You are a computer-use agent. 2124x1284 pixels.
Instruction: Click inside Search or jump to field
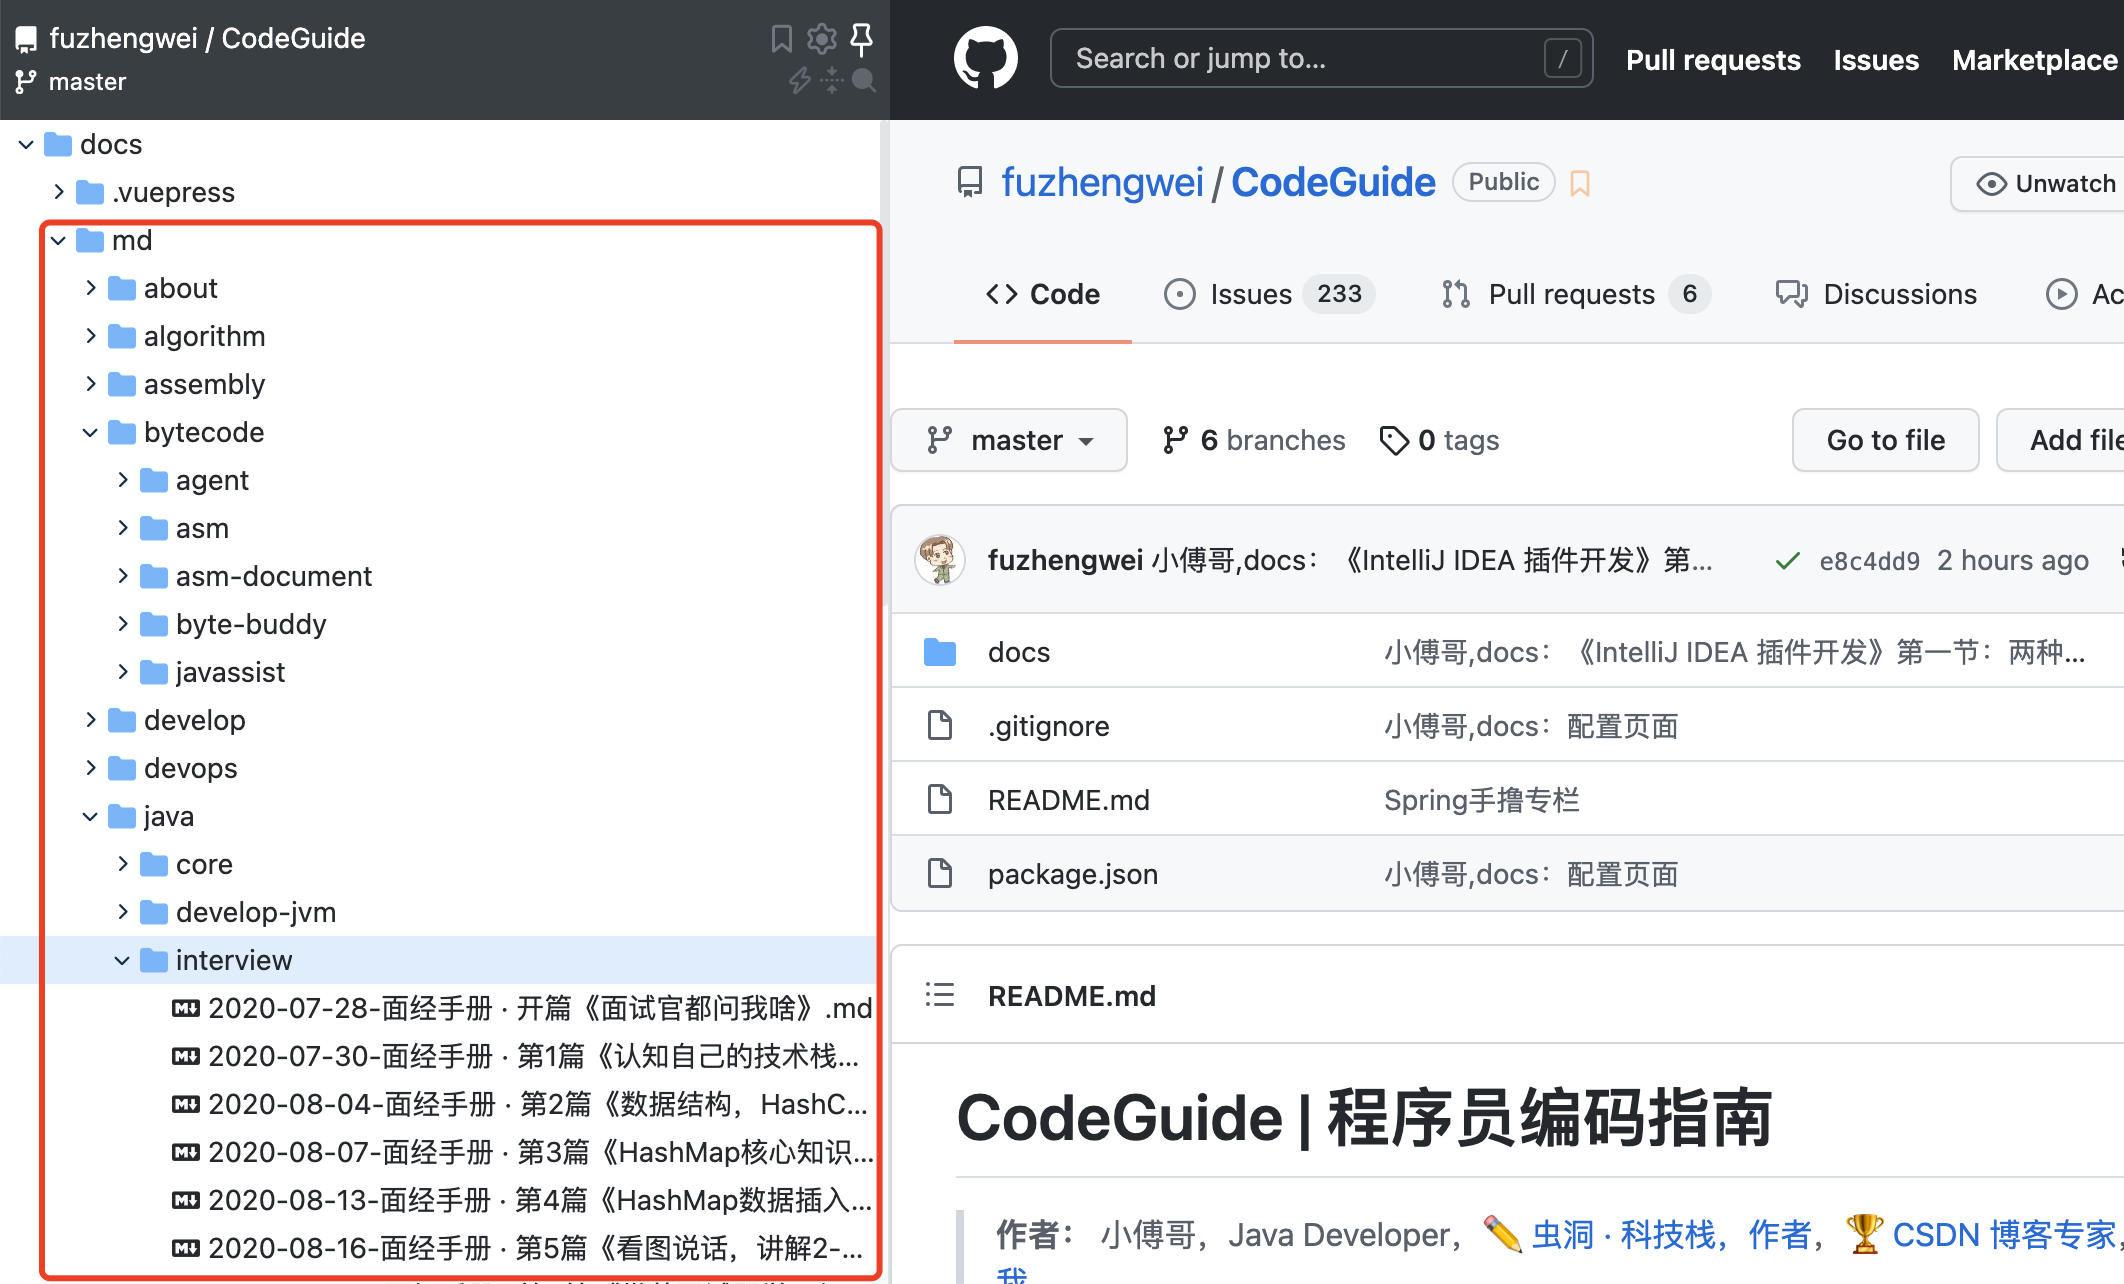[1321, 58]
